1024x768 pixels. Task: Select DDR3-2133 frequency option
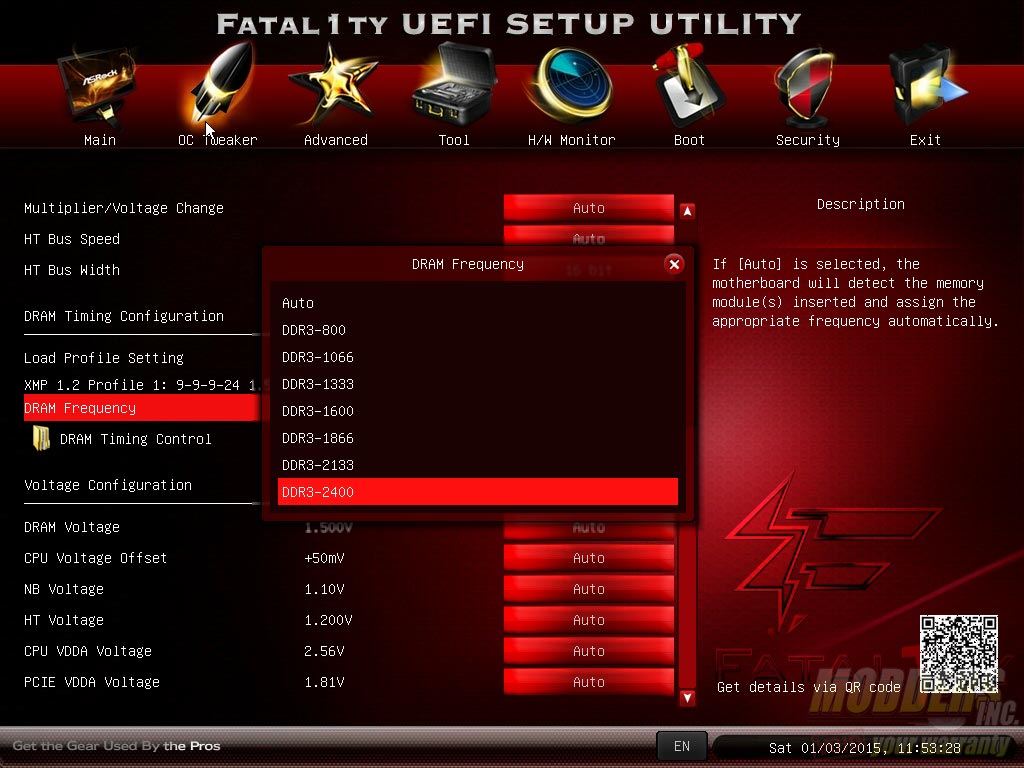click(x=477, y=465)
